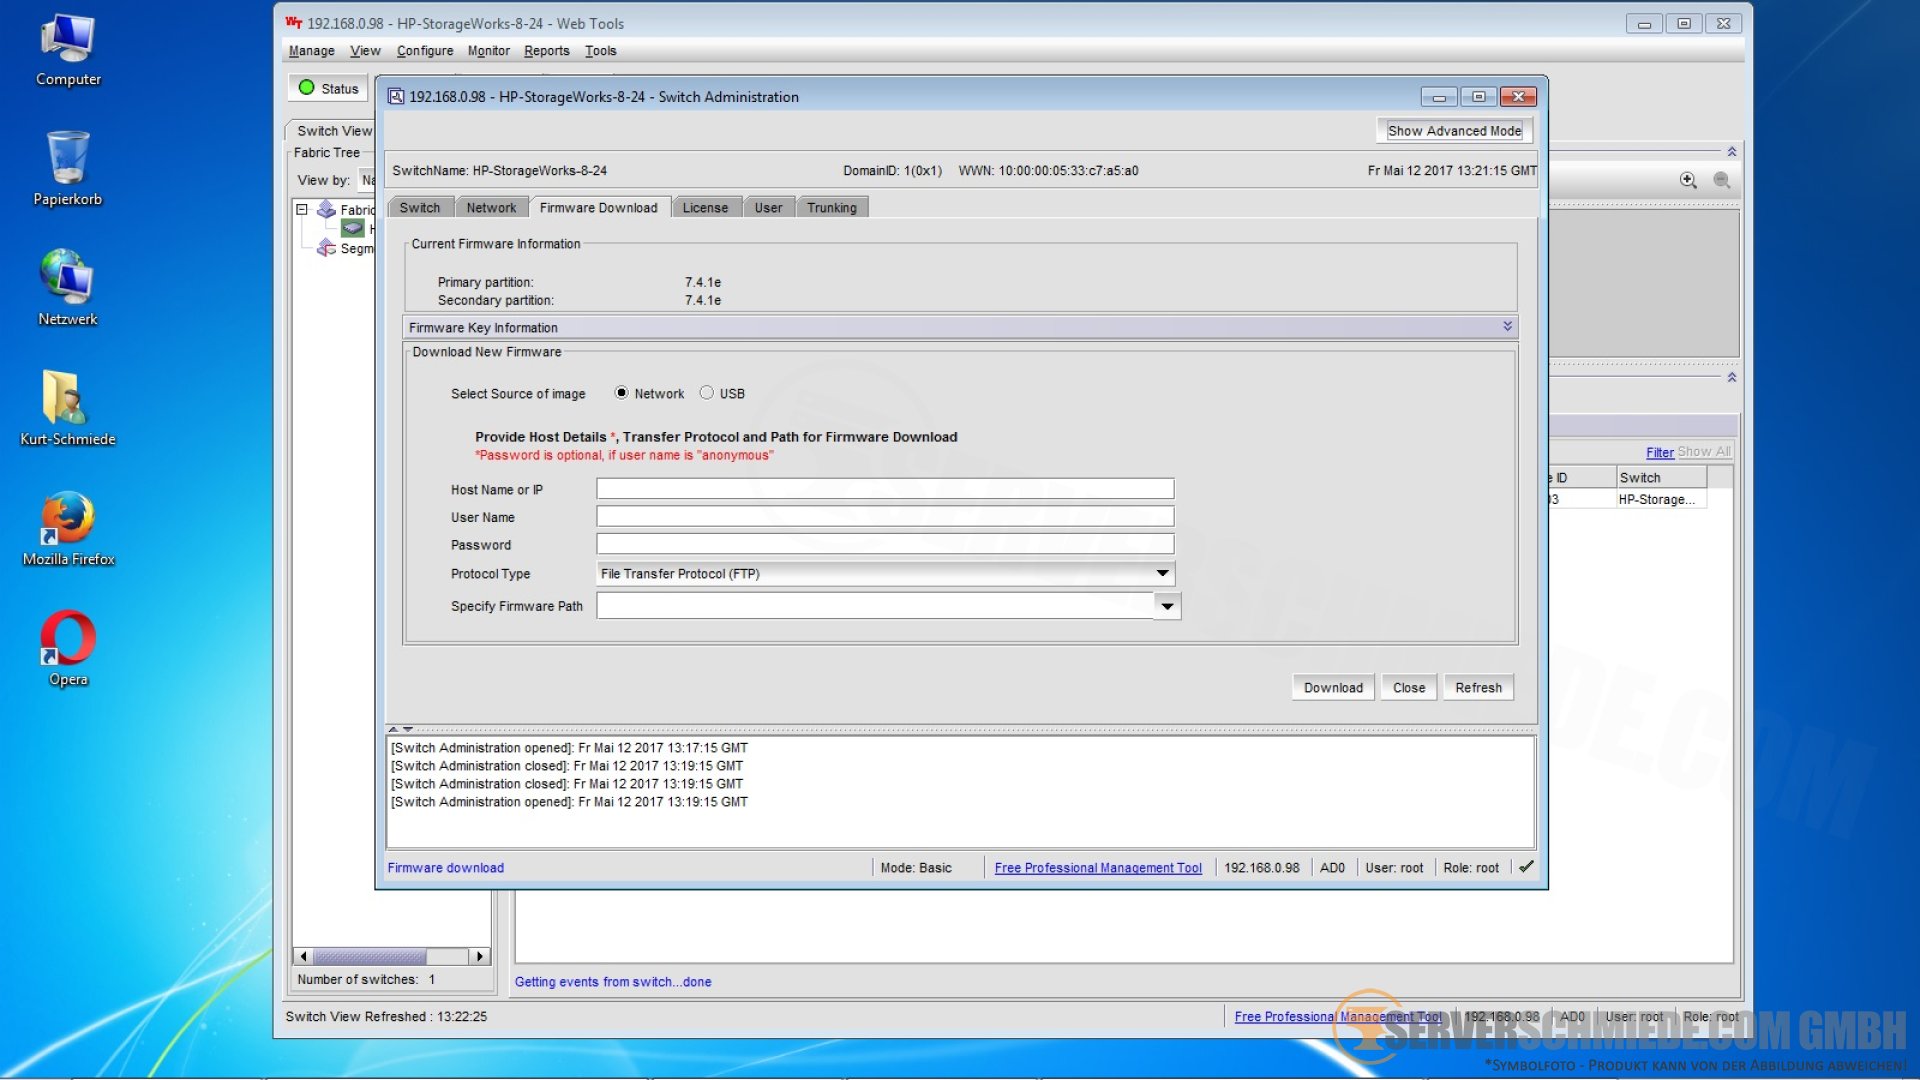
Task: Click the Download button
Action: [1333, 688]
